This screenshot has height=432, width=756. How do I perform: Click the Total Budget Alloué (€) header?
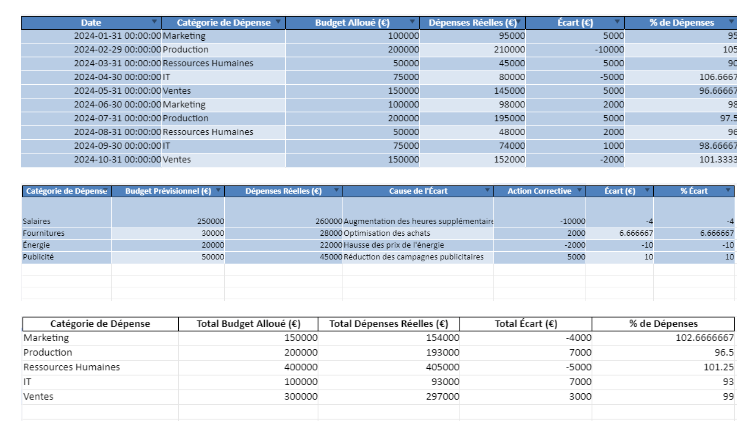(248, 323)
